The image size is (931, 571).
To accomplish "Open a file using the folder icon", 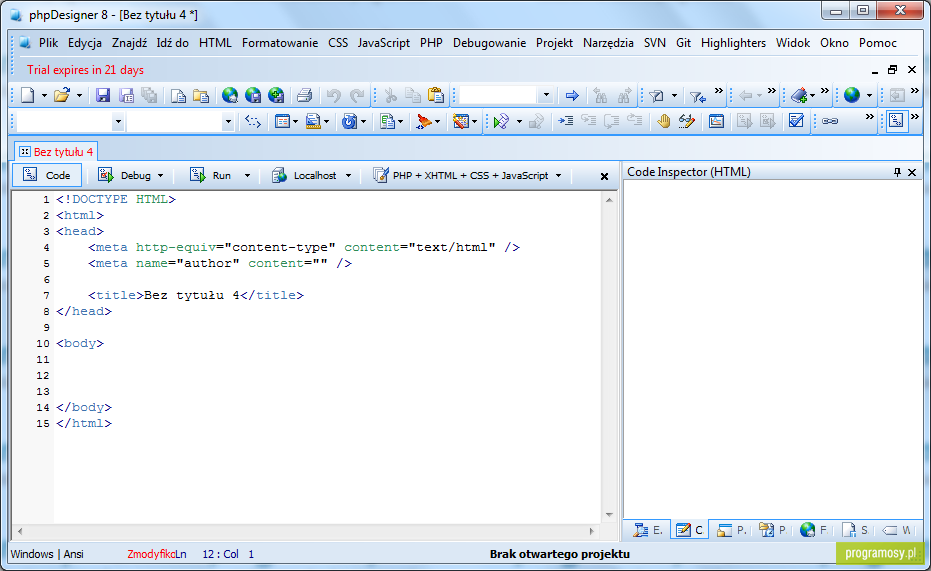I will tap(62, 95).
